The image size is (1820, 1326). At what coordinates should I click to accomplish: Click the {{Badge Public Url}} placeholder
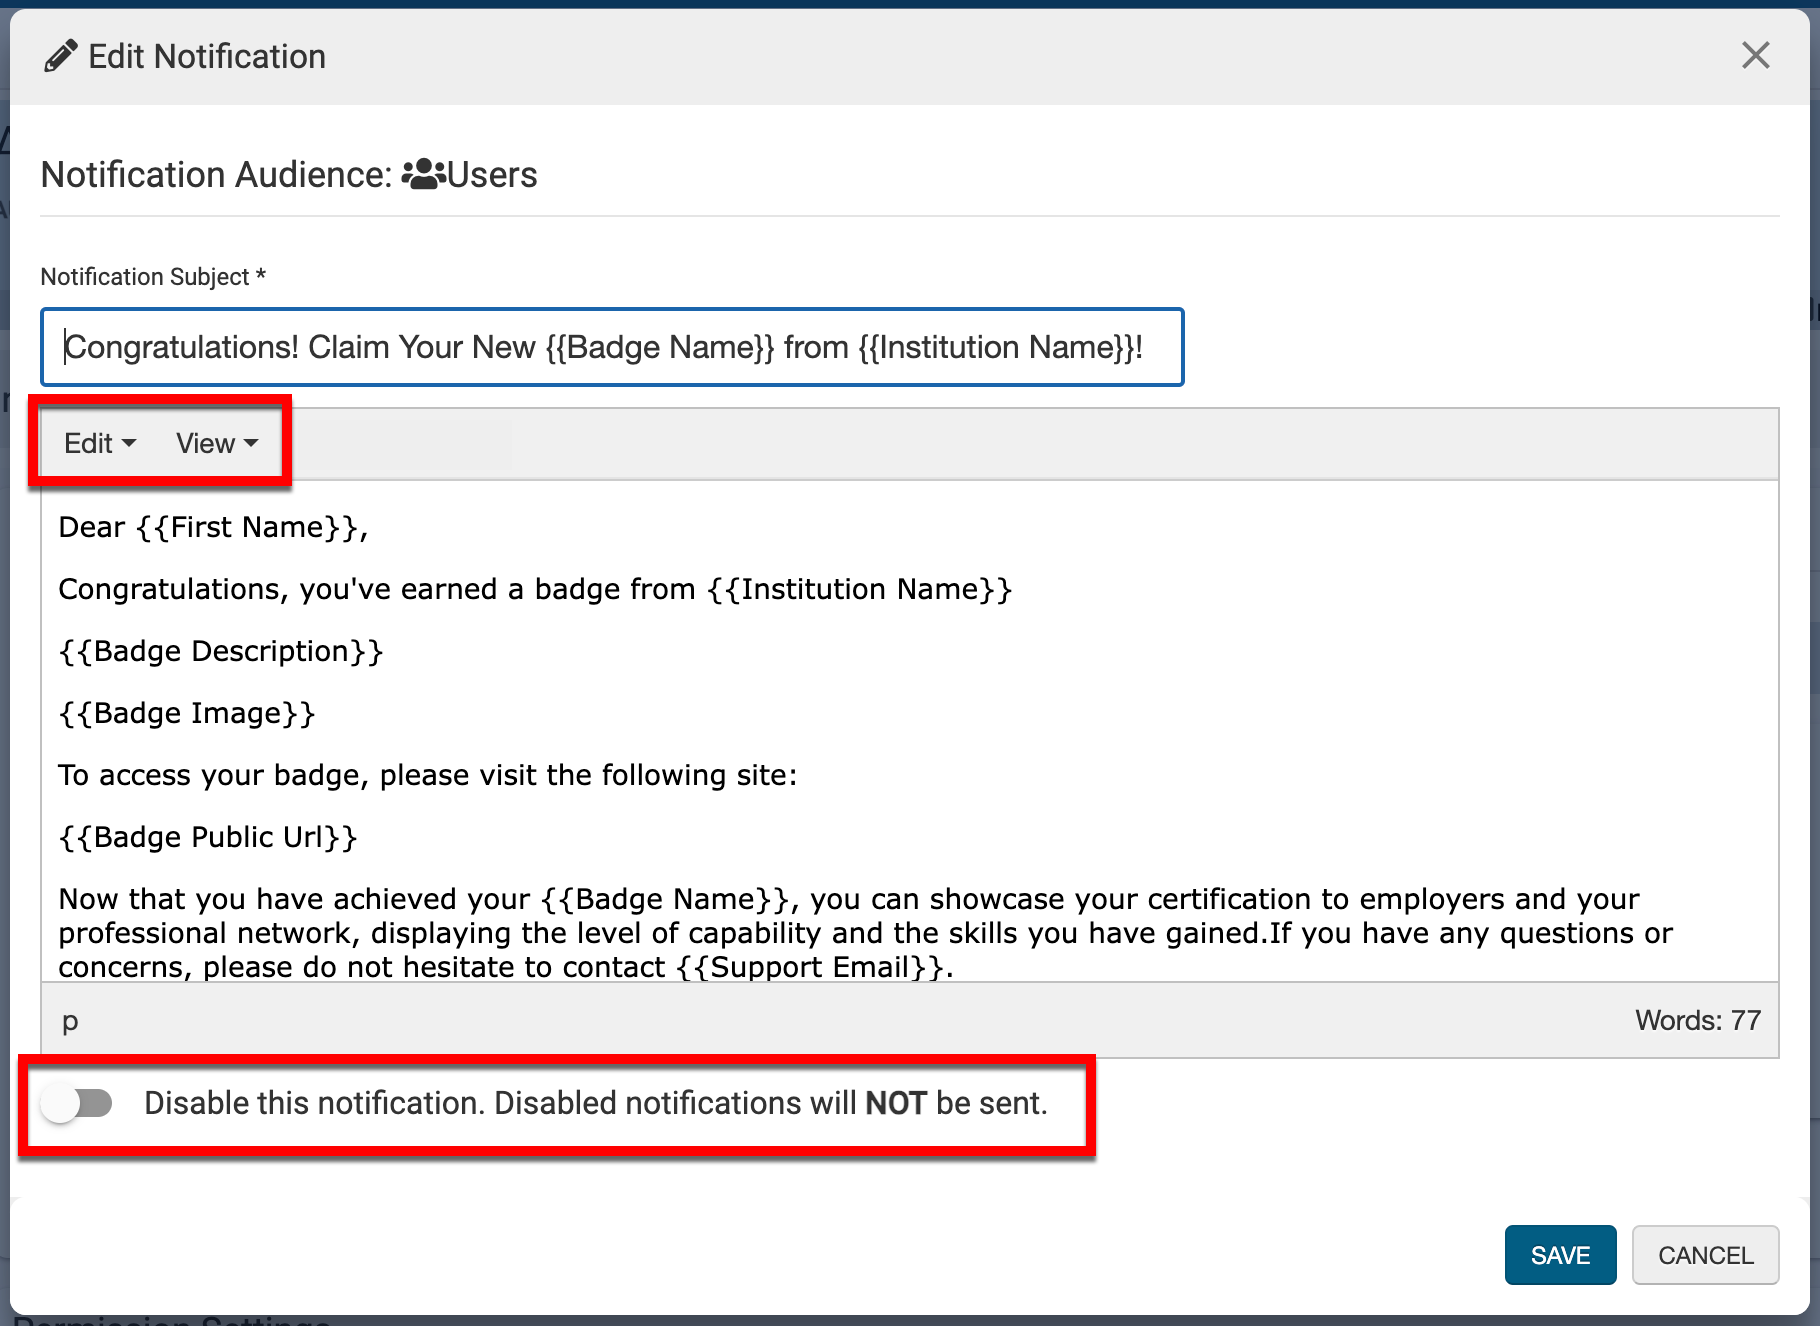tap(208, 837)
